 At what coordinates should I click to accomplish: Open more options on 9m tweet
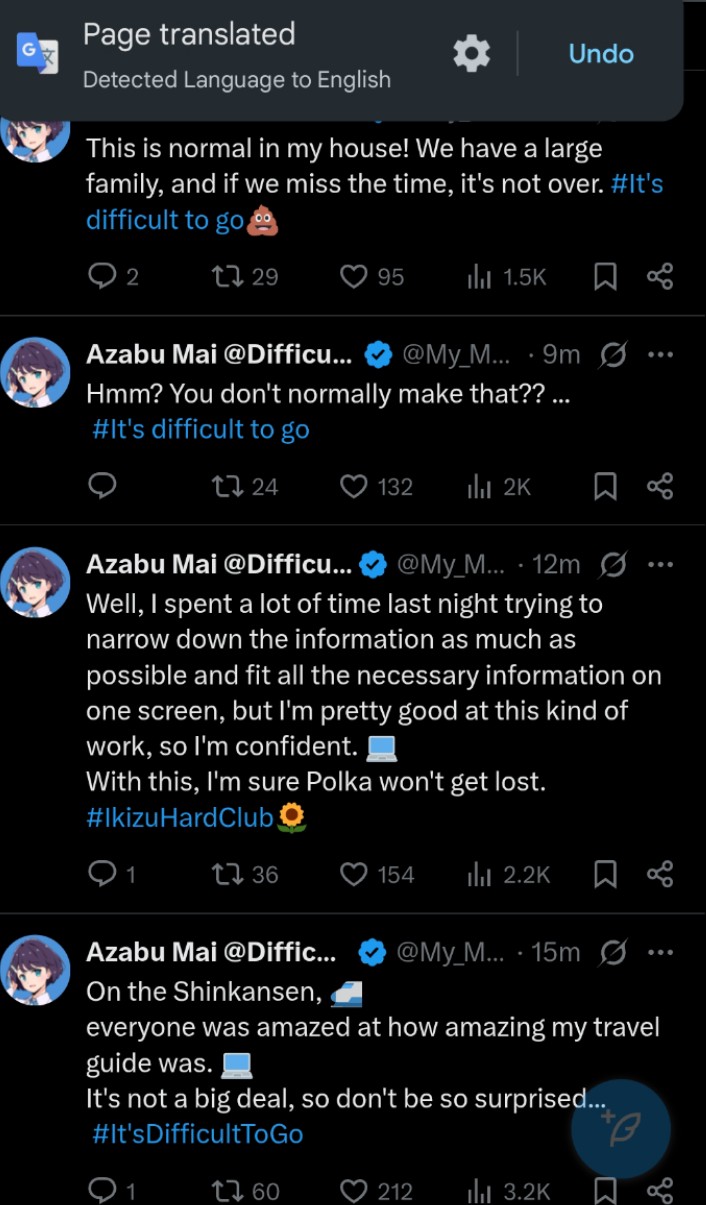660,354
